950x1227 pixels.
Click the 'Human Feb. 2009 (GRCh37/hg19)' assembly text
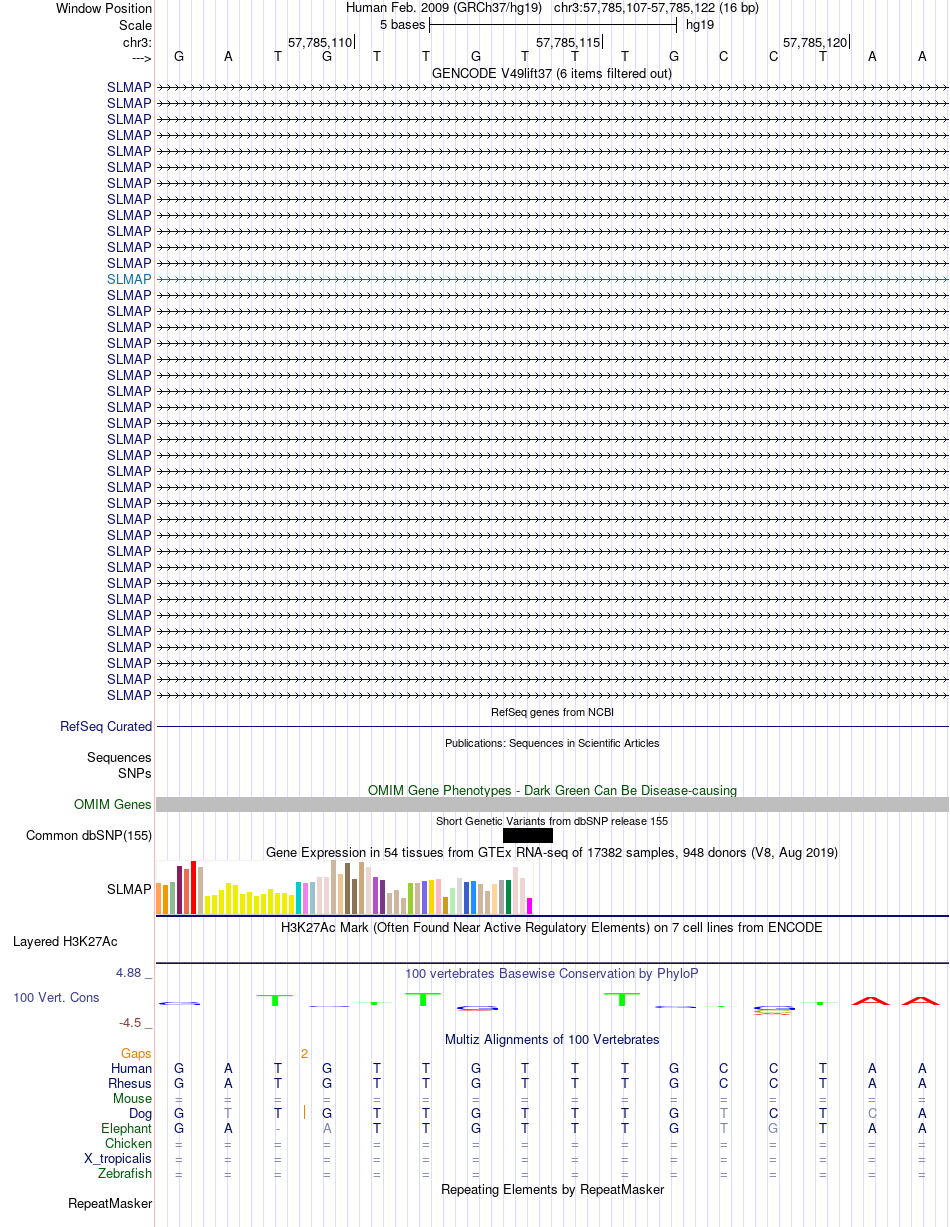point(444,8)
